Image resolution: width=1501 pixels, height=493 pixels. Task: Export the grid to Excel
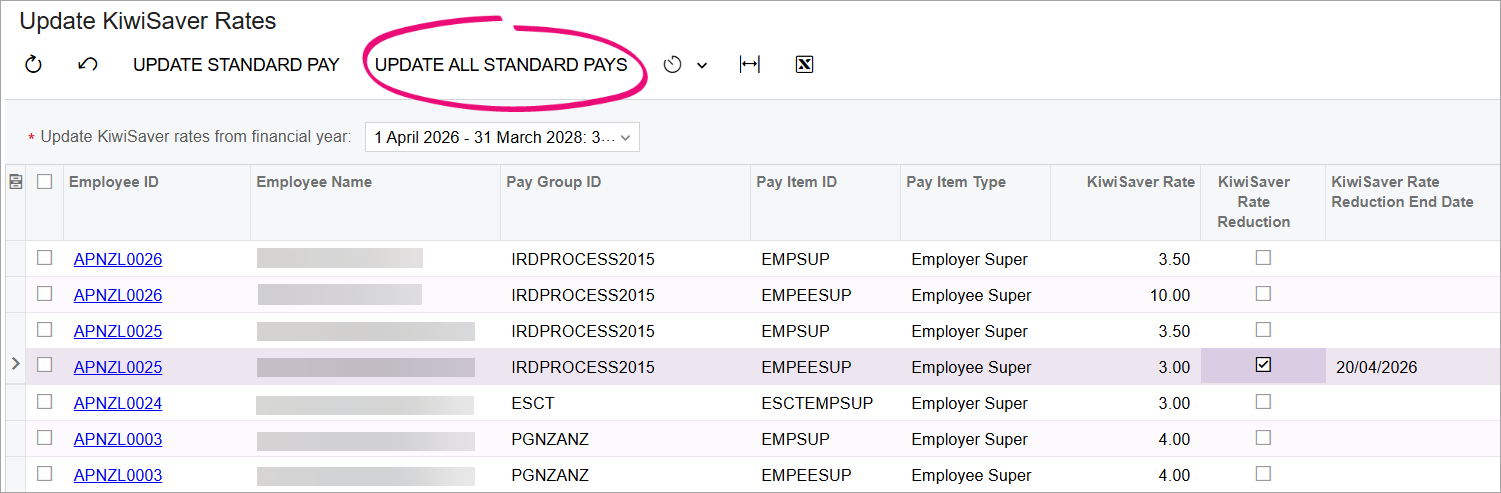(x=804, y=65)
